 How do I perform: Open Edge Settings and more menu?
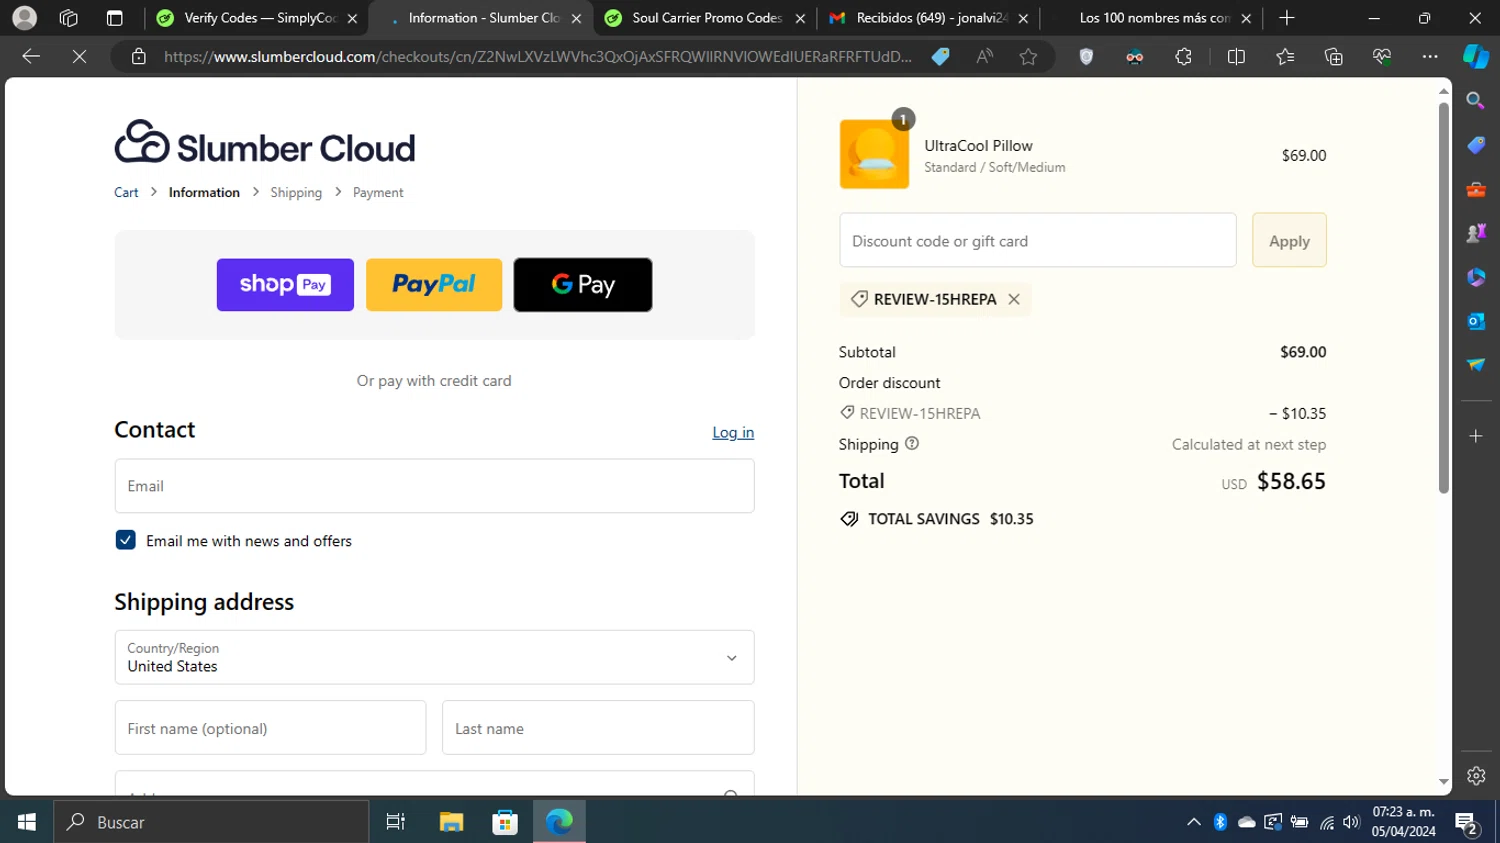pos(1430,57)
